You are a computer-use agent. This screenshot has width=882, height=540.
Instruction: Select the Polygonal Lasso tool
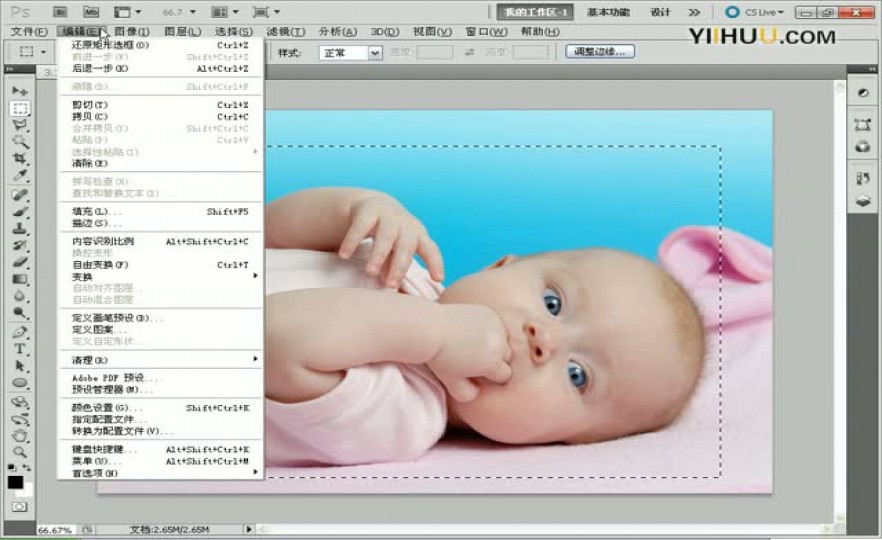tap(20, 125)
